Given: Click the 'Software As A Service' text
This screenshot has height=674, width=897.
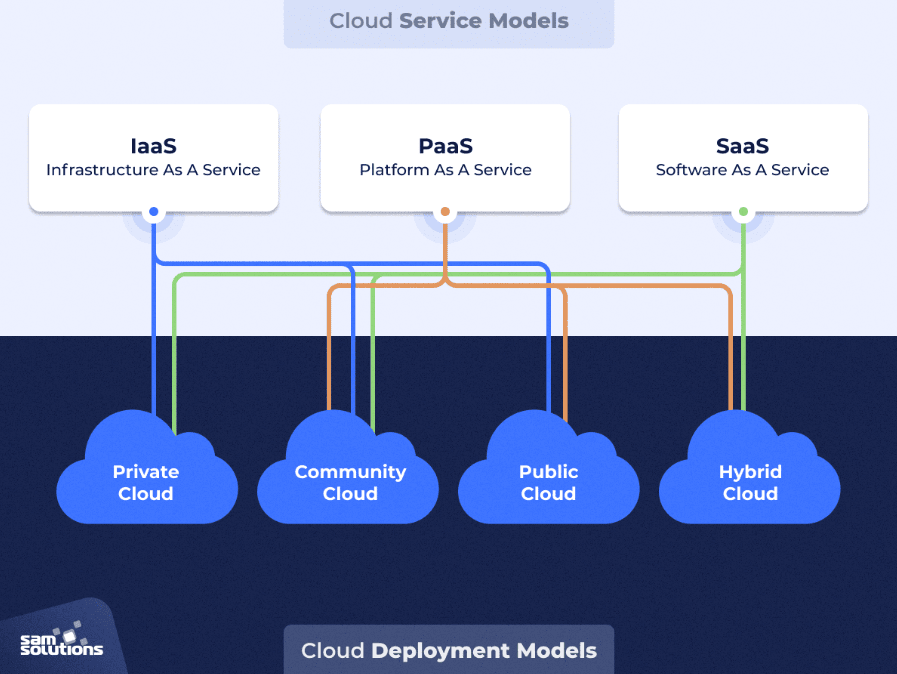Looking at the screenshot, I should [x=743, y=170].
